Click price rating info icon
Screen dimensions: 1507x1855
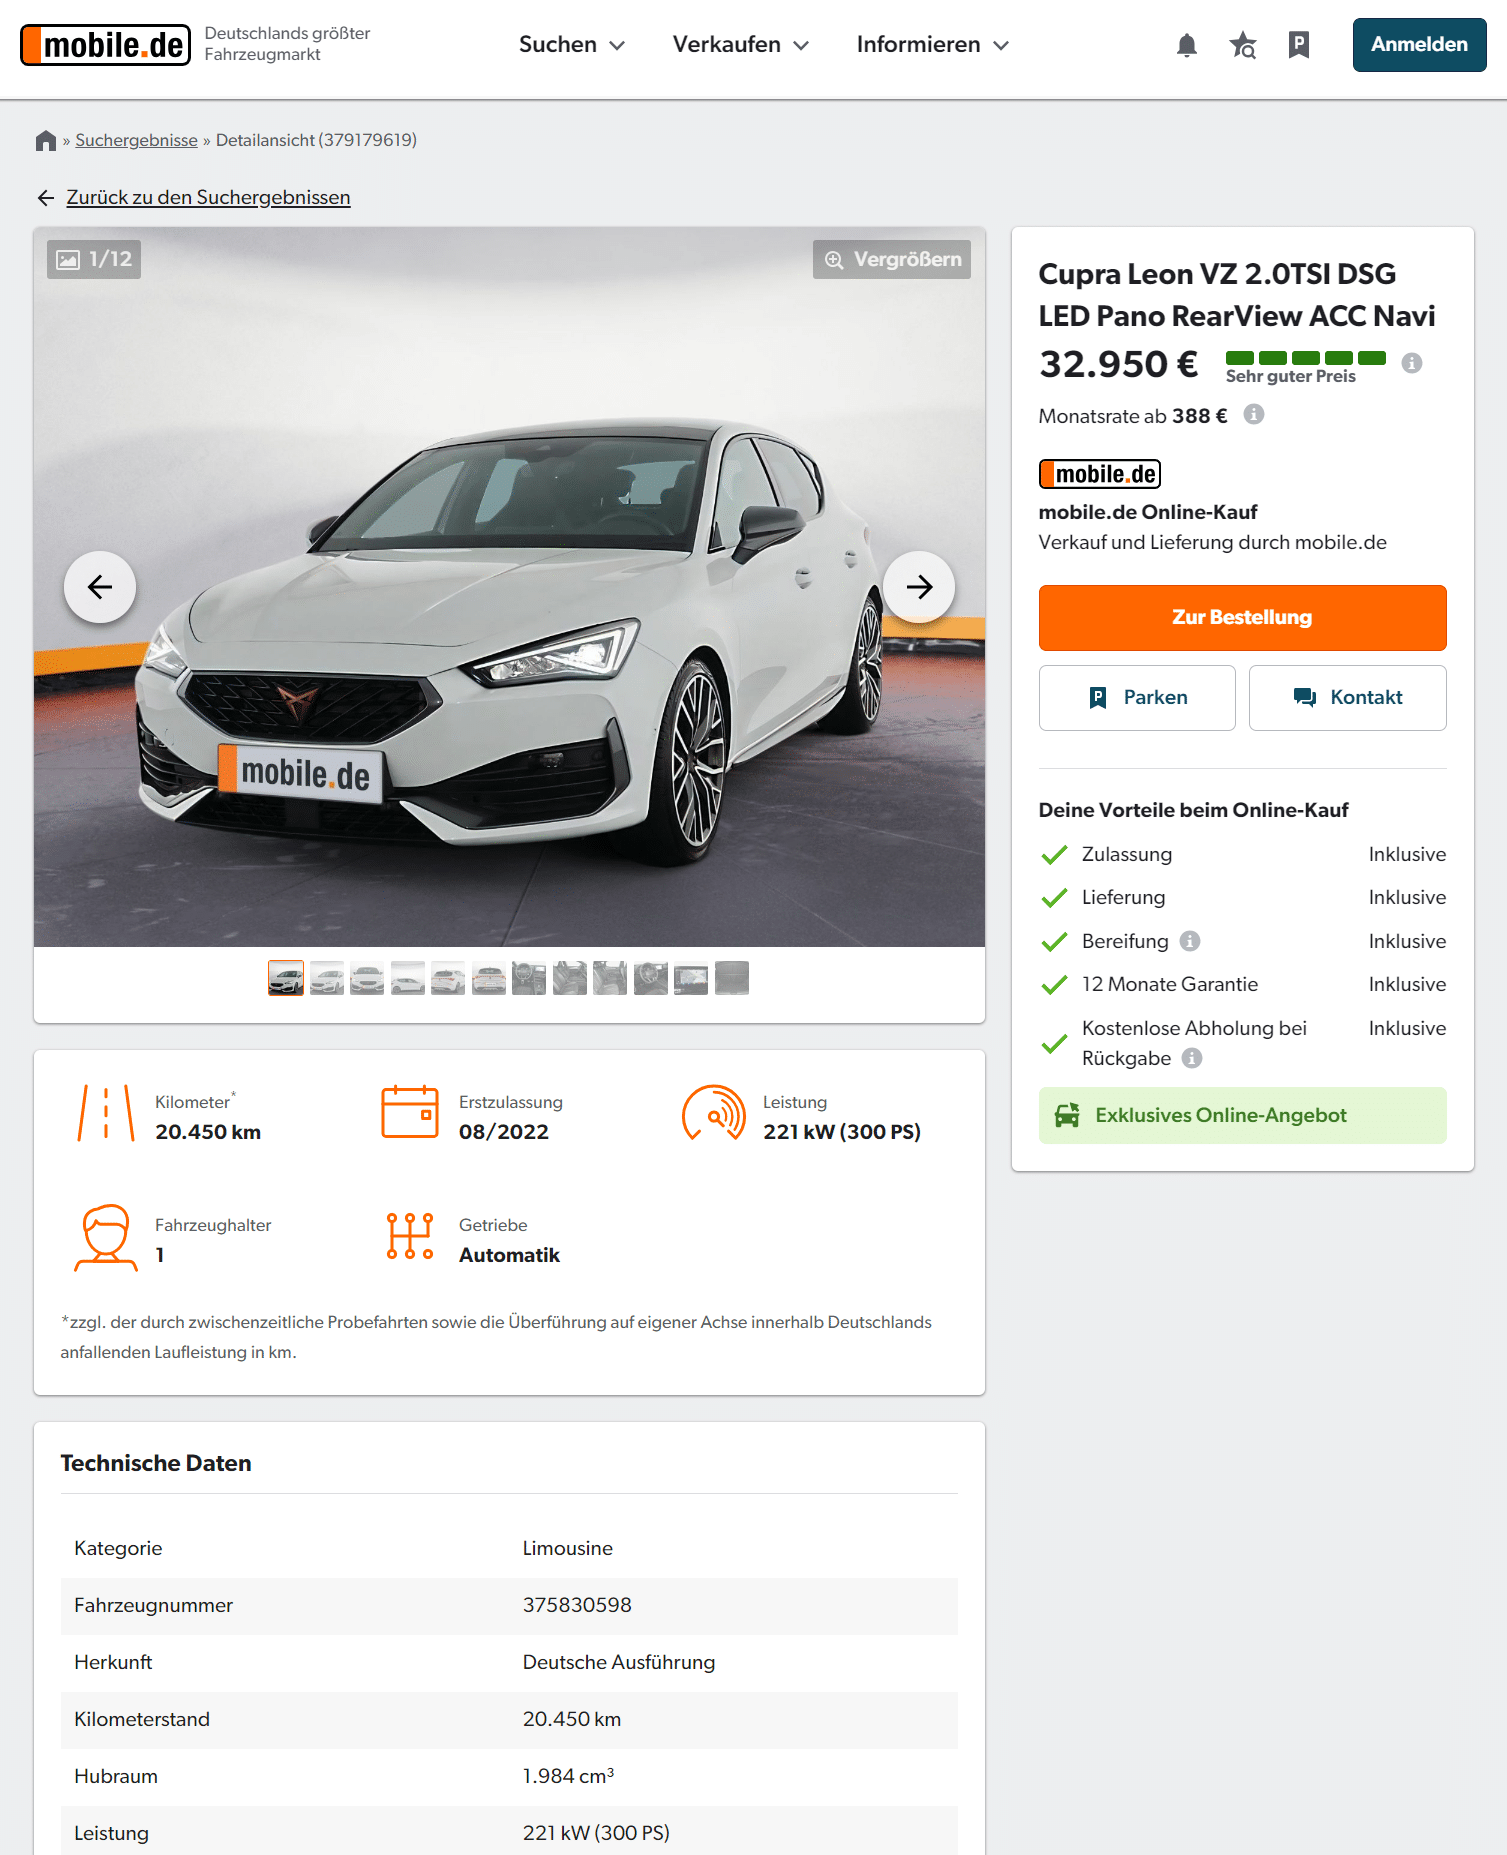pyautogui.click(x=1412, y=363)
